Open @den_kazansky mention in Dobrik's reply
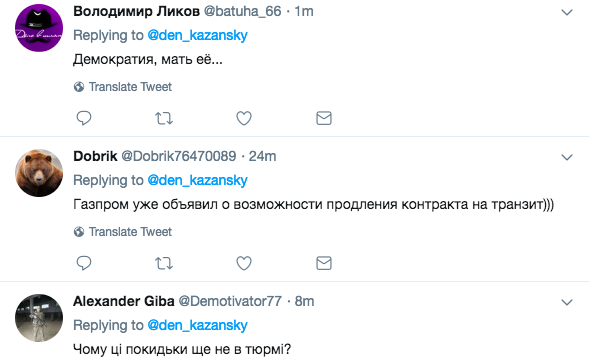The width and height of the screenshot is (589, 363). tap(198, 180)
